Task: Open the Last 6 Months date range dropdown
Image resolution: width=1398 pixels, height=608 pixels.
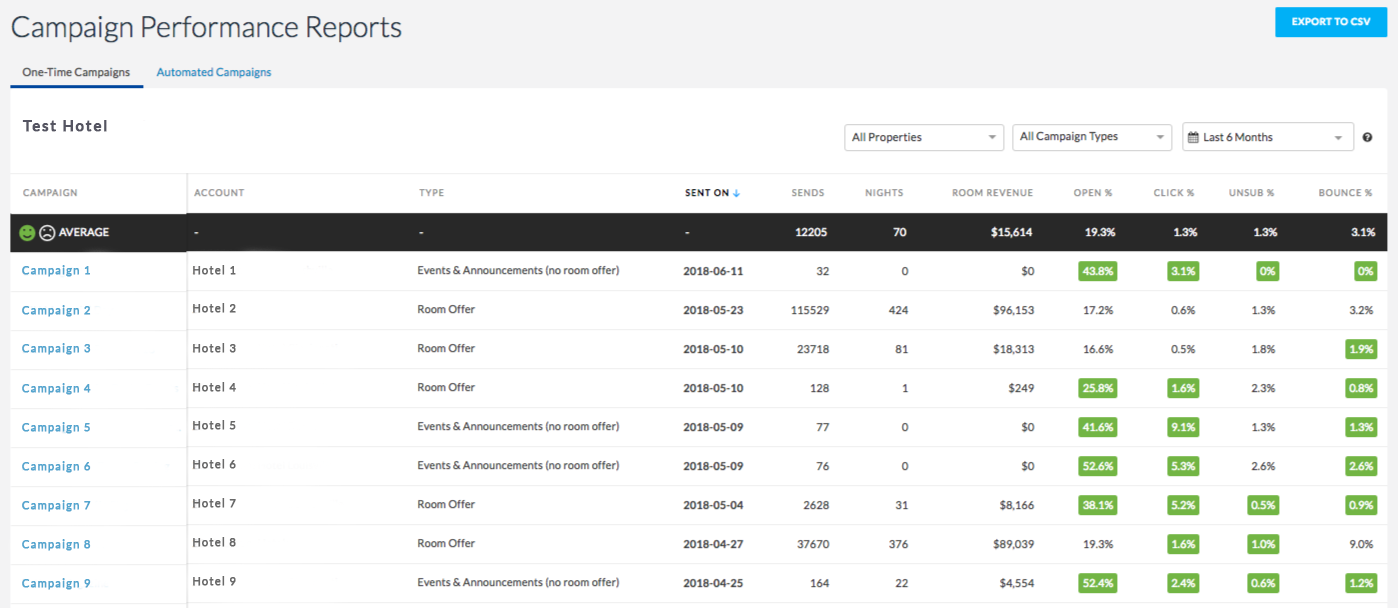Action: coord(1268,137)
